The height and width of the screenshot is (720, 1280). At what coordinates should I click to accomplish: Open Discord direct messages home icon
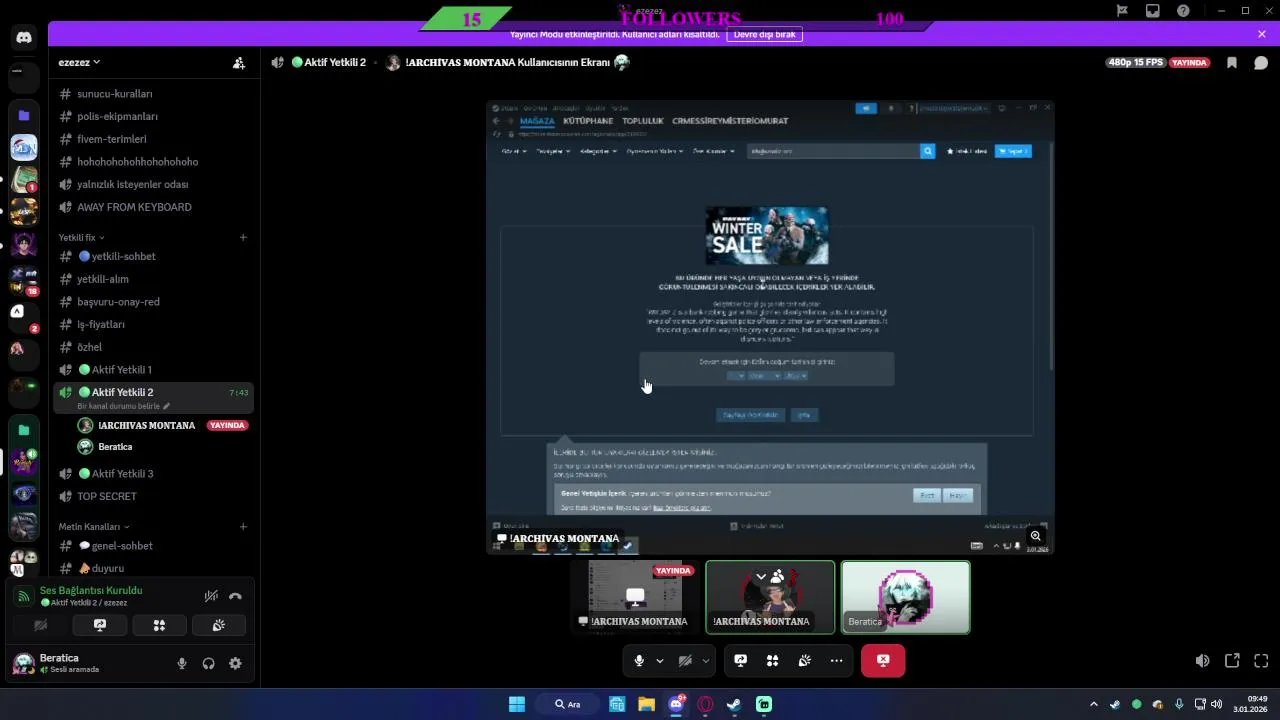[x=24, y=38]
